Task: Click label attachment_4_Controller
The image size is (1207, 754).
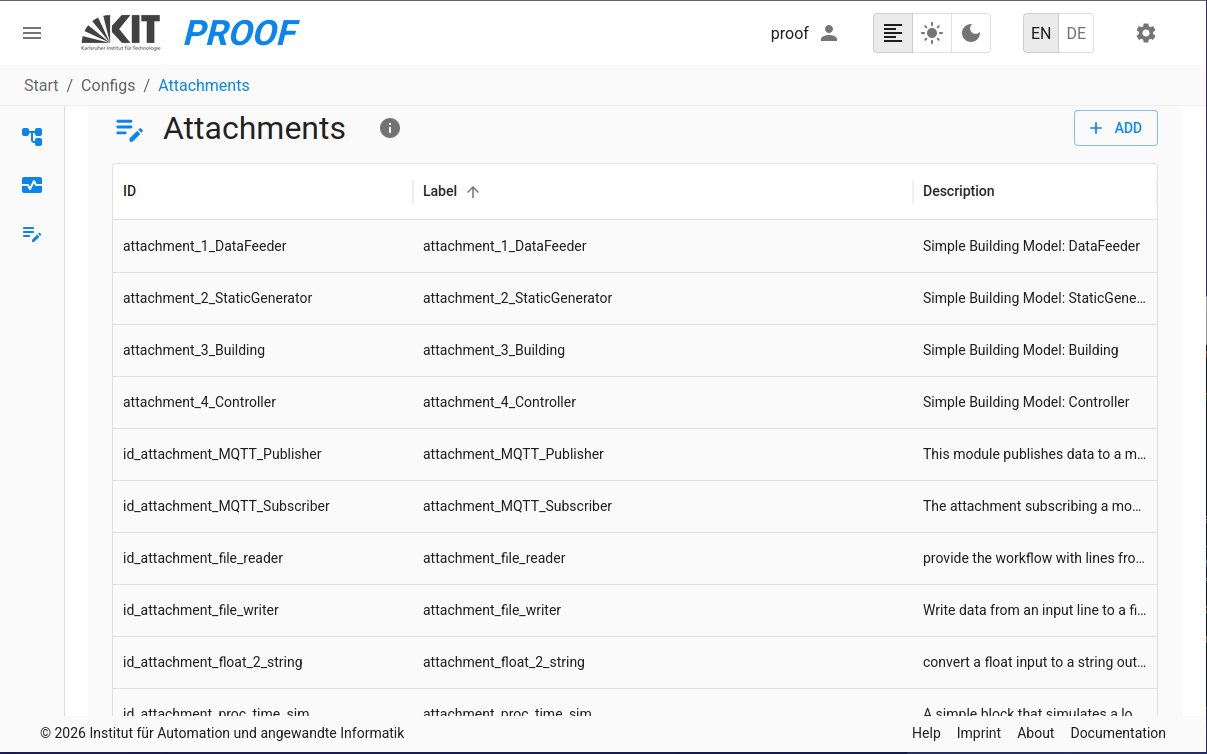Action: [499, 402]
